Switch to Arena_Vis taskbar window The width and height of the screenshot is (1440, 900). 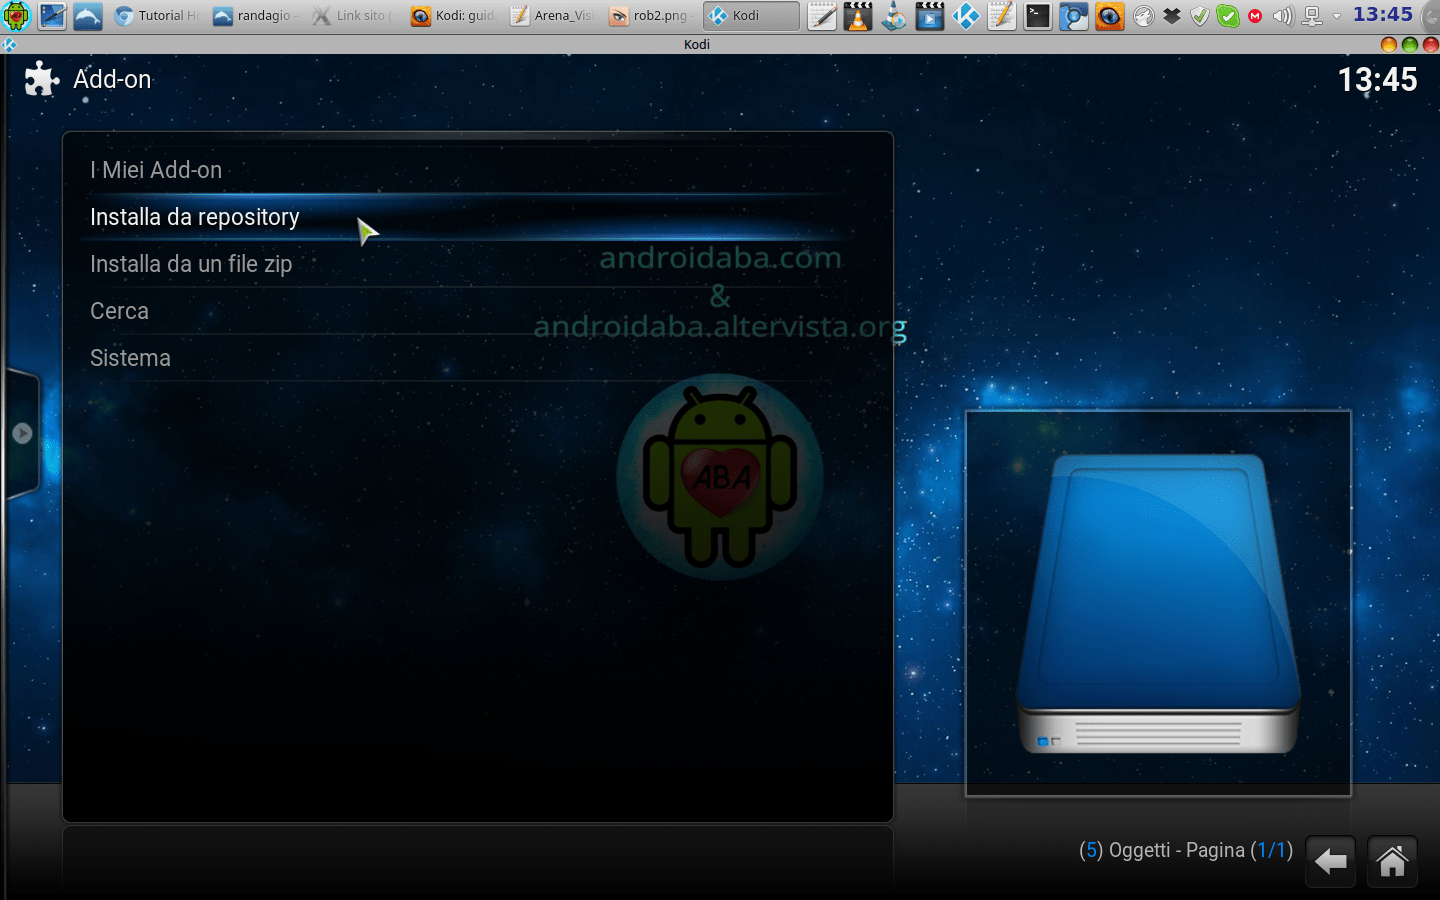click(x=552, y=15)
